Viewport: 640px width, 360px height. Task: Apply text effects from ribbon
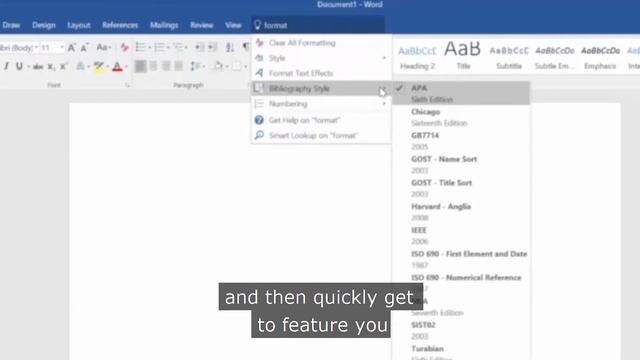80,66
